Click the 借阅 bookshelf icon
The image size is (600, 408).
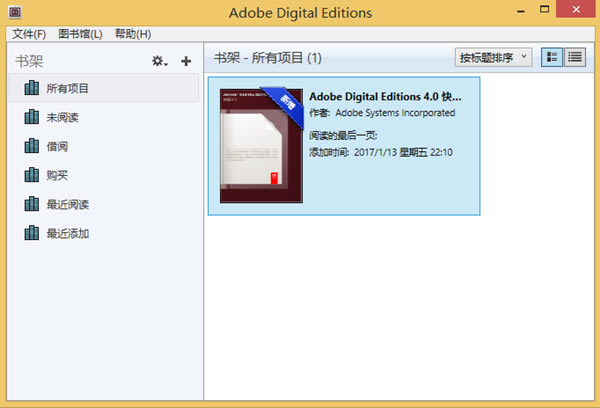[31, 146]
